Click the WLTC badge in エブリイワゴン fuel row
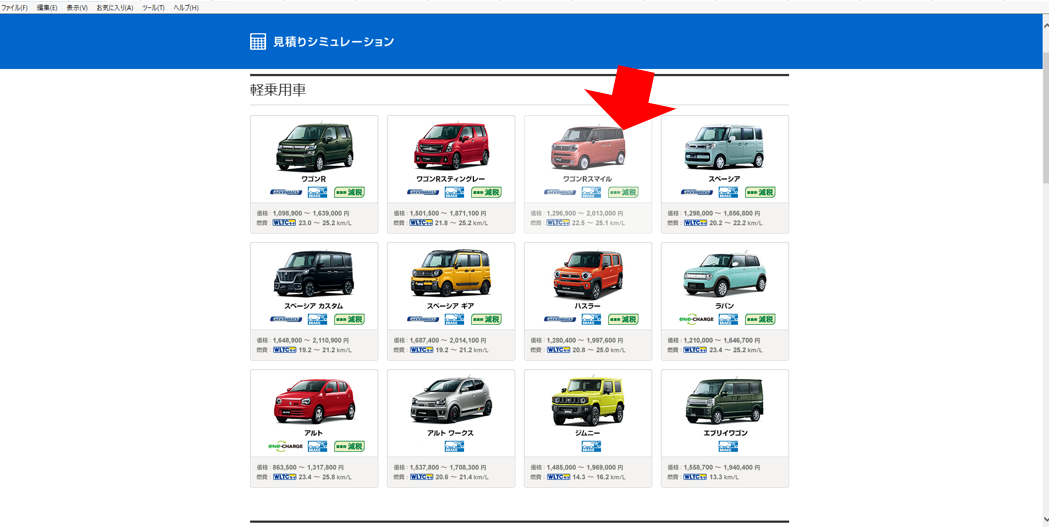Viewport: 1049px width, 527px height. coord(695,477)
